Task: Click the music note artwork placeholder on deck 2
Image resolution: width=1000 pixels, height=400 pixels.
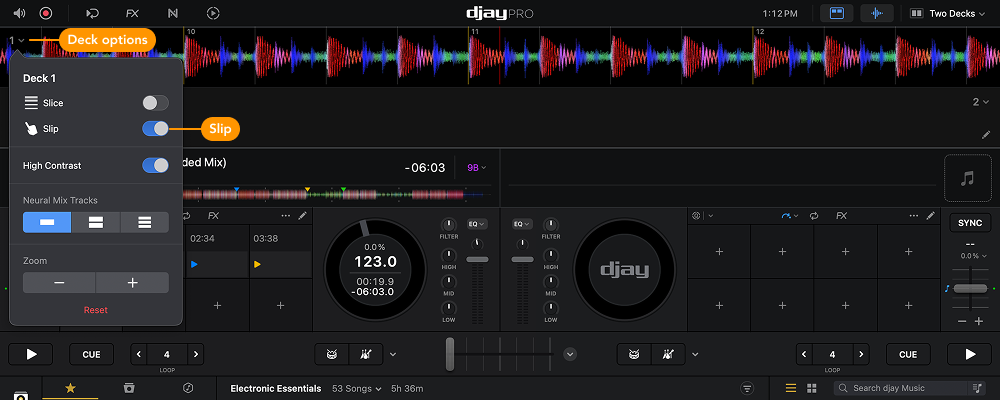Action: 966,178
